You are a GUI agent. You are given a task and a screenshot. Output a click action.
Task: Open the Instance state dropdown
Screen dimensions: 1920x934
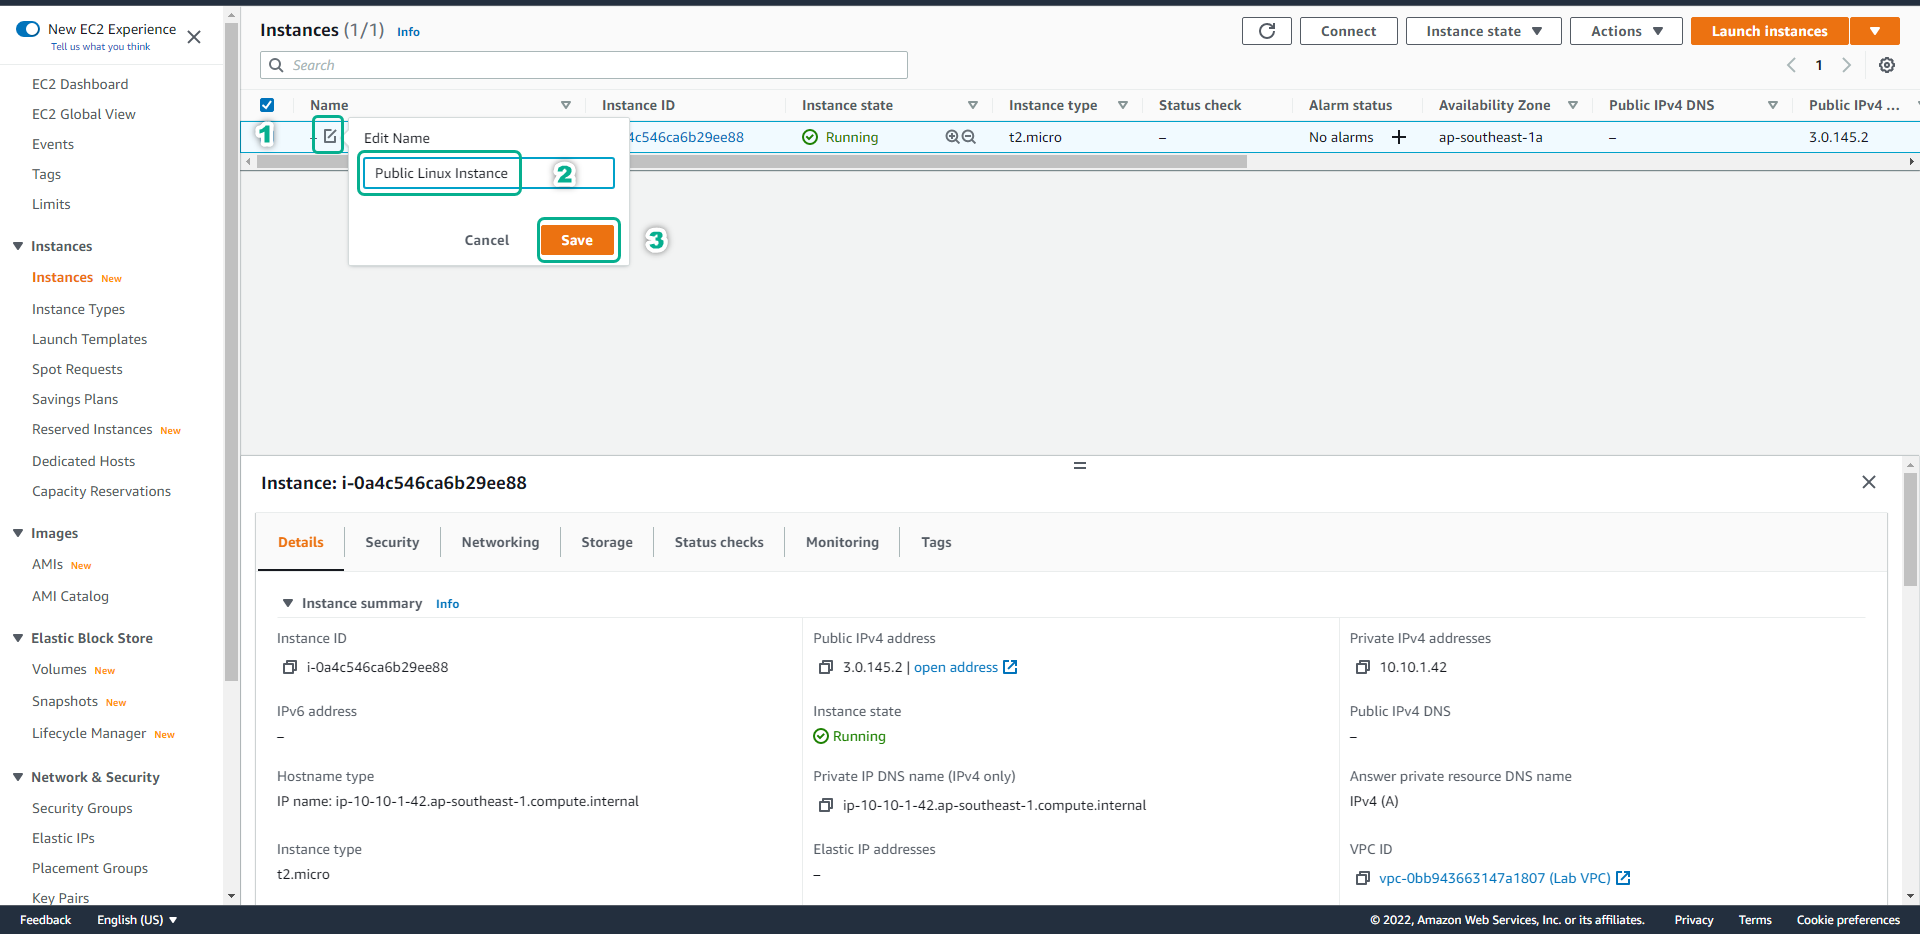(1483, 31)
